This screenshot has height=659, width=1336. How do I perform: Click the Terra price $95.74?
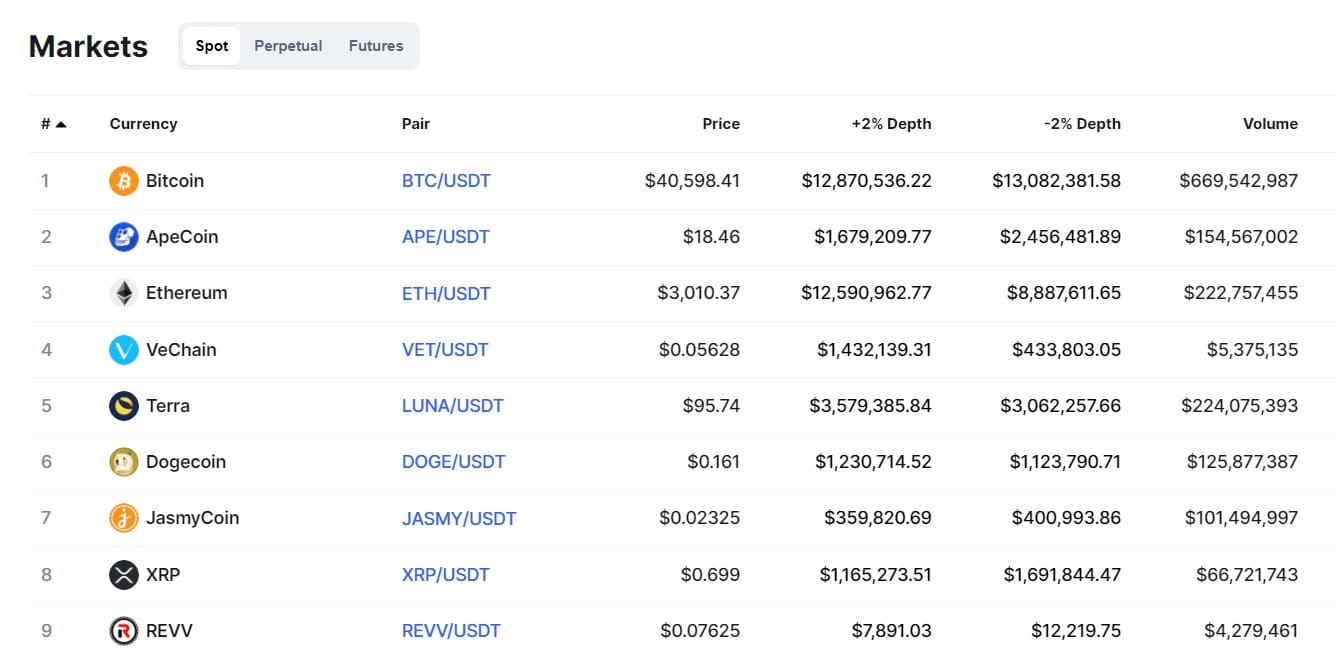[712, 406]
